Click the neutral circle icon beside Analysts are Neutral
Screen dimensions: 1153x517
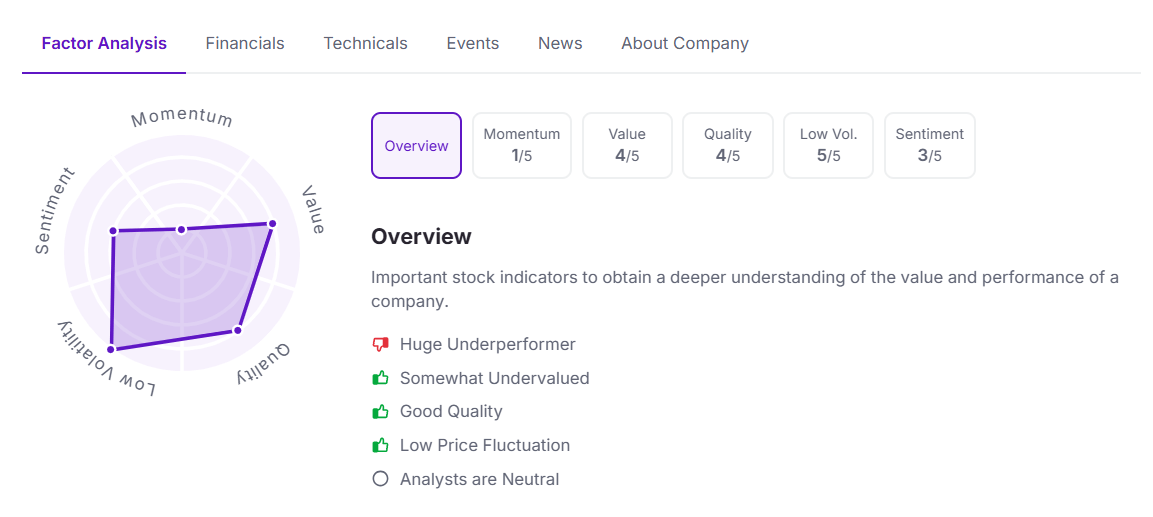380,479
